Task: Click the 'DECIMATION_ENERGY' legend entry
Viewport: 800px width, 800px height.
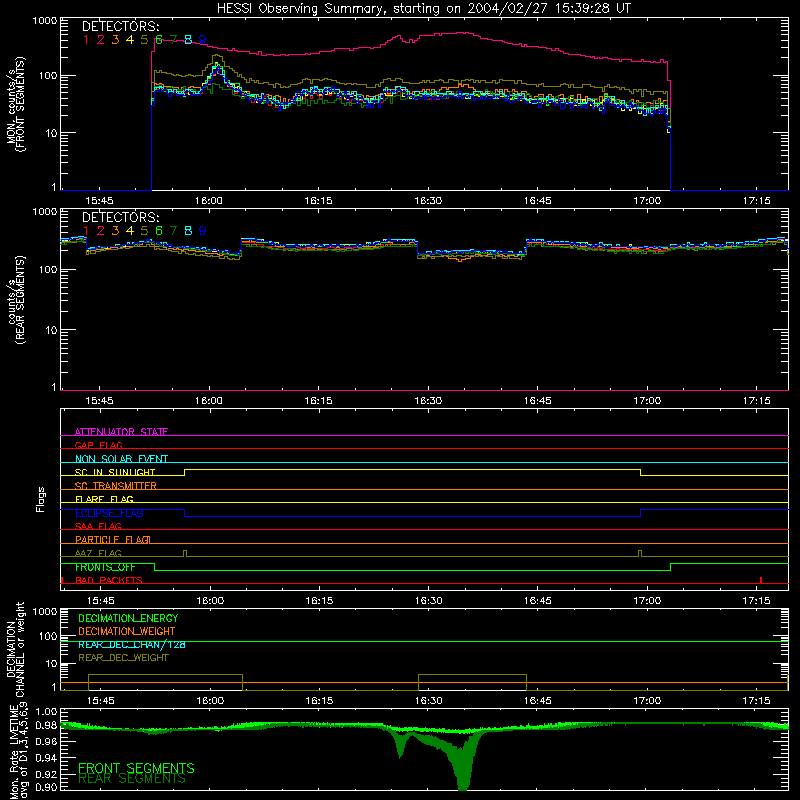Action: (x=128, y=618)
